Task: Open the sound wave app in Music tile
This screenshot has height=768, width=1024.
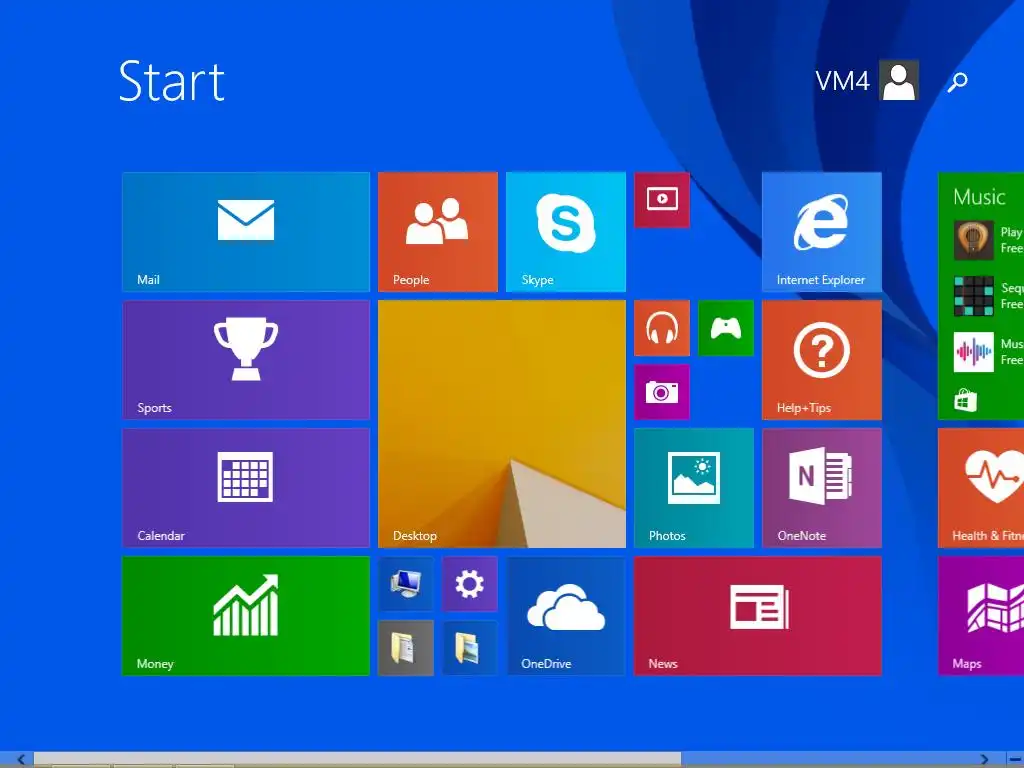Action: 973,352
